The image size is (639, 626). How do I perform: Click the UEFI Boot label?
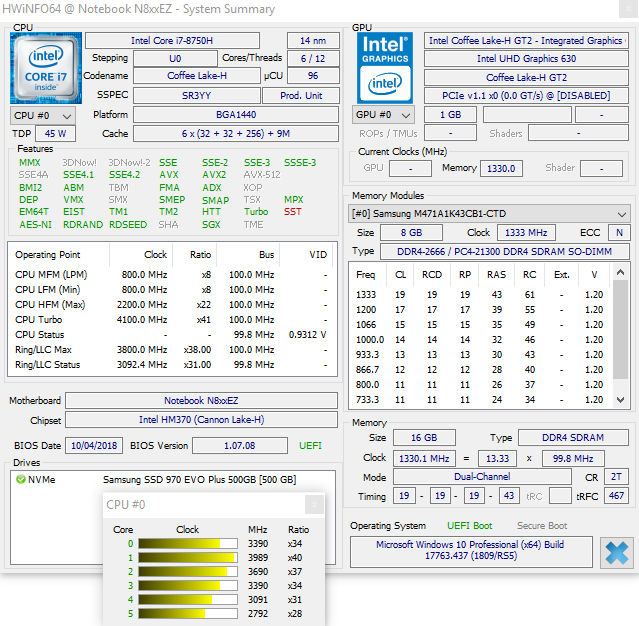tap(469, 526)
